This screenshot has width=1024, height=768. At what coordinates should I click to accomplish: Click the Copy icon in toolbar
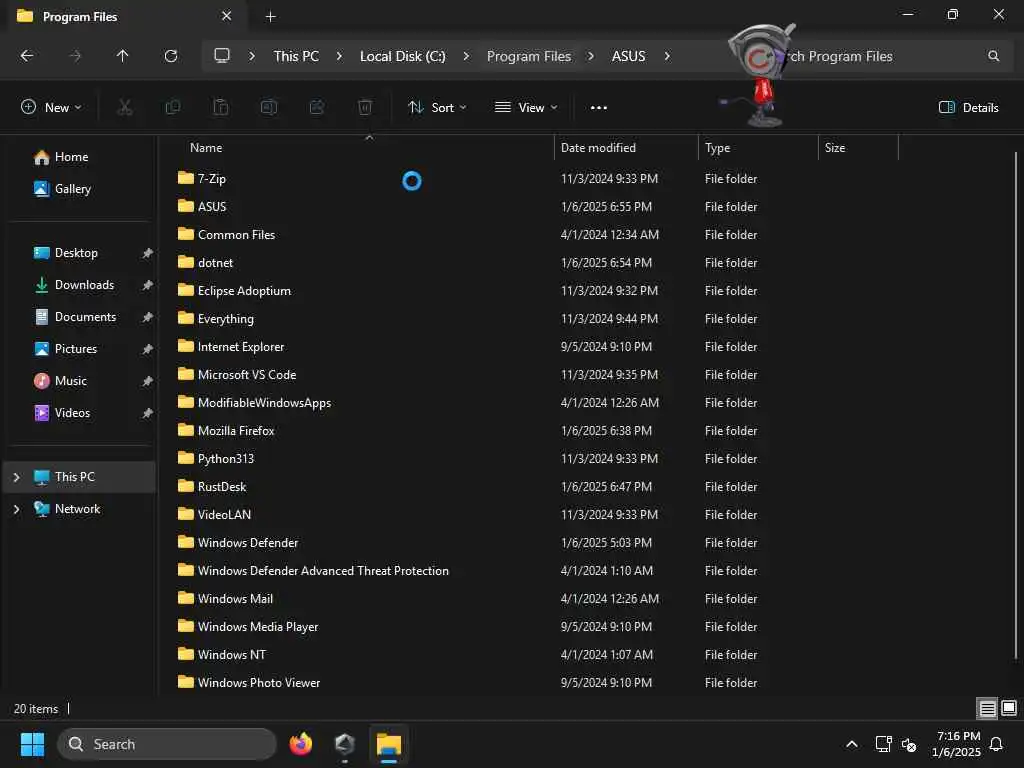pyautogui.click(x=173, y=107)
